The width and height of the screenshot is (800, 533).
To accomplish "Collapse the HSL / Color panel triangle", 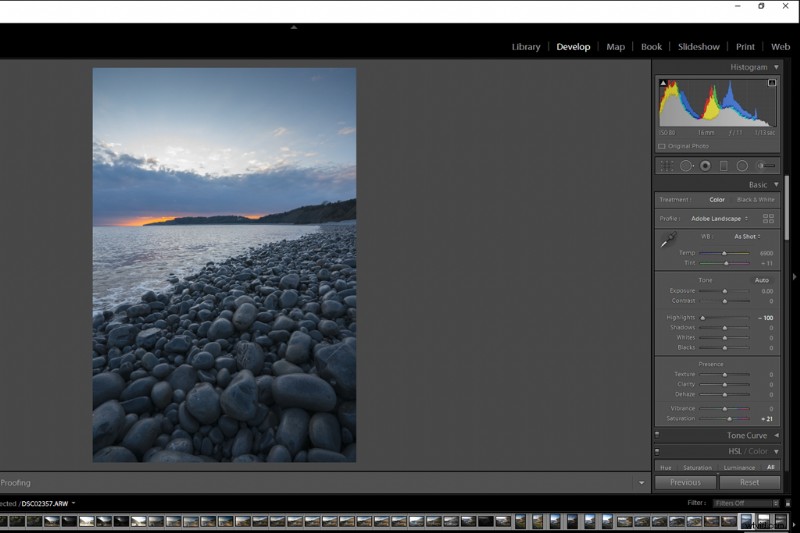I will coord(777,451).
